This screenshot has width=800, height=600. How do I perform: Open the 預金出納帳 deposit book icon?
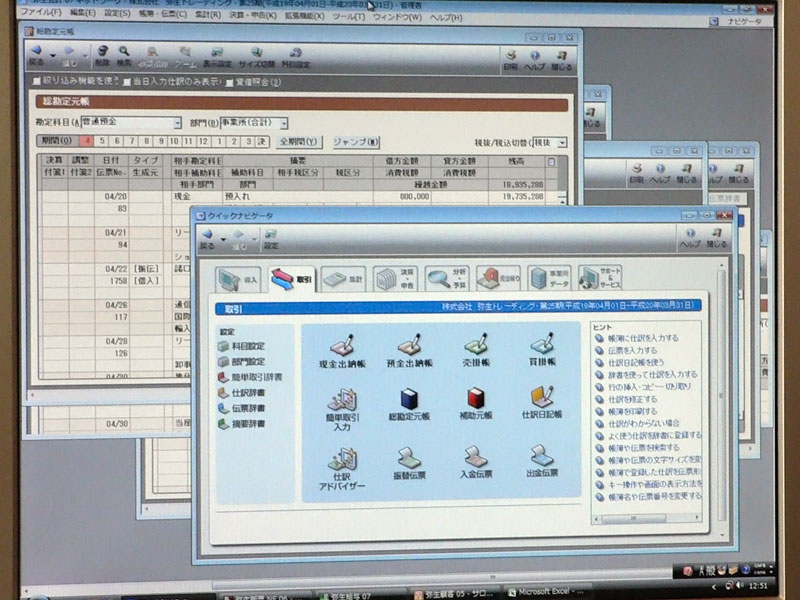409,351
